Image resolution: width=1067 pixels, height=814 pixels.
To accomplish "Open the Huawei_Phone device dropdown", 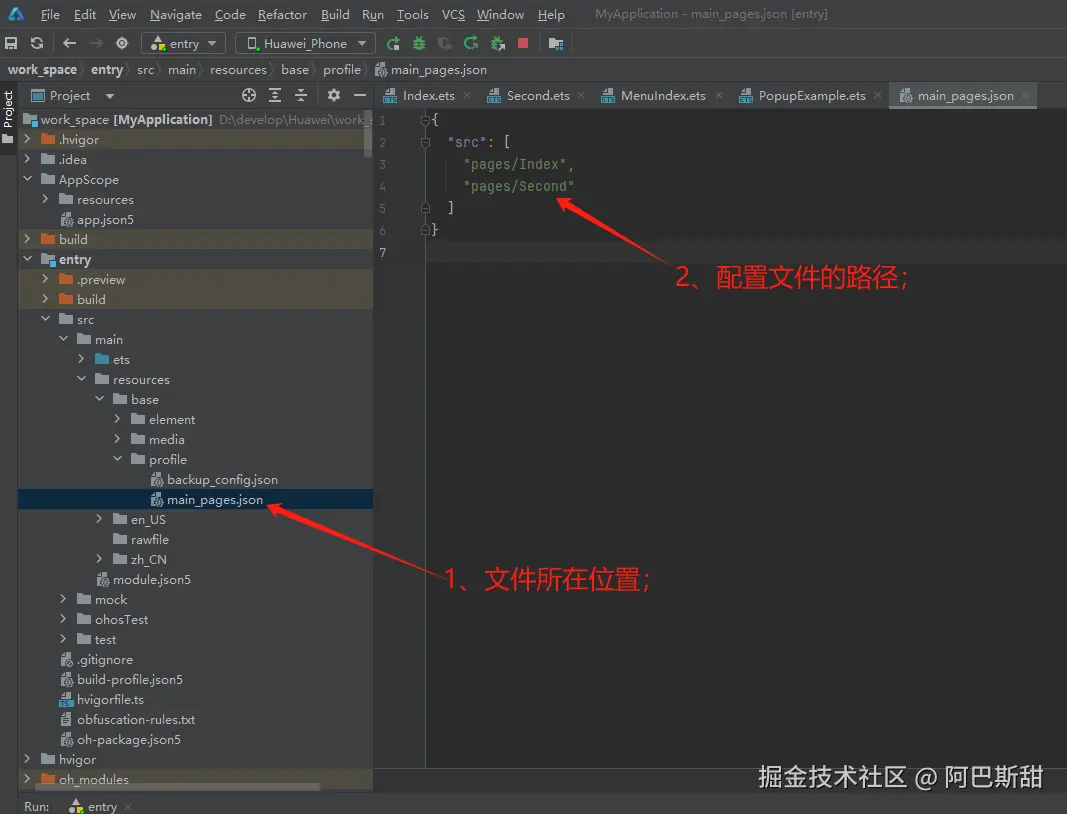I will (305, 44).
